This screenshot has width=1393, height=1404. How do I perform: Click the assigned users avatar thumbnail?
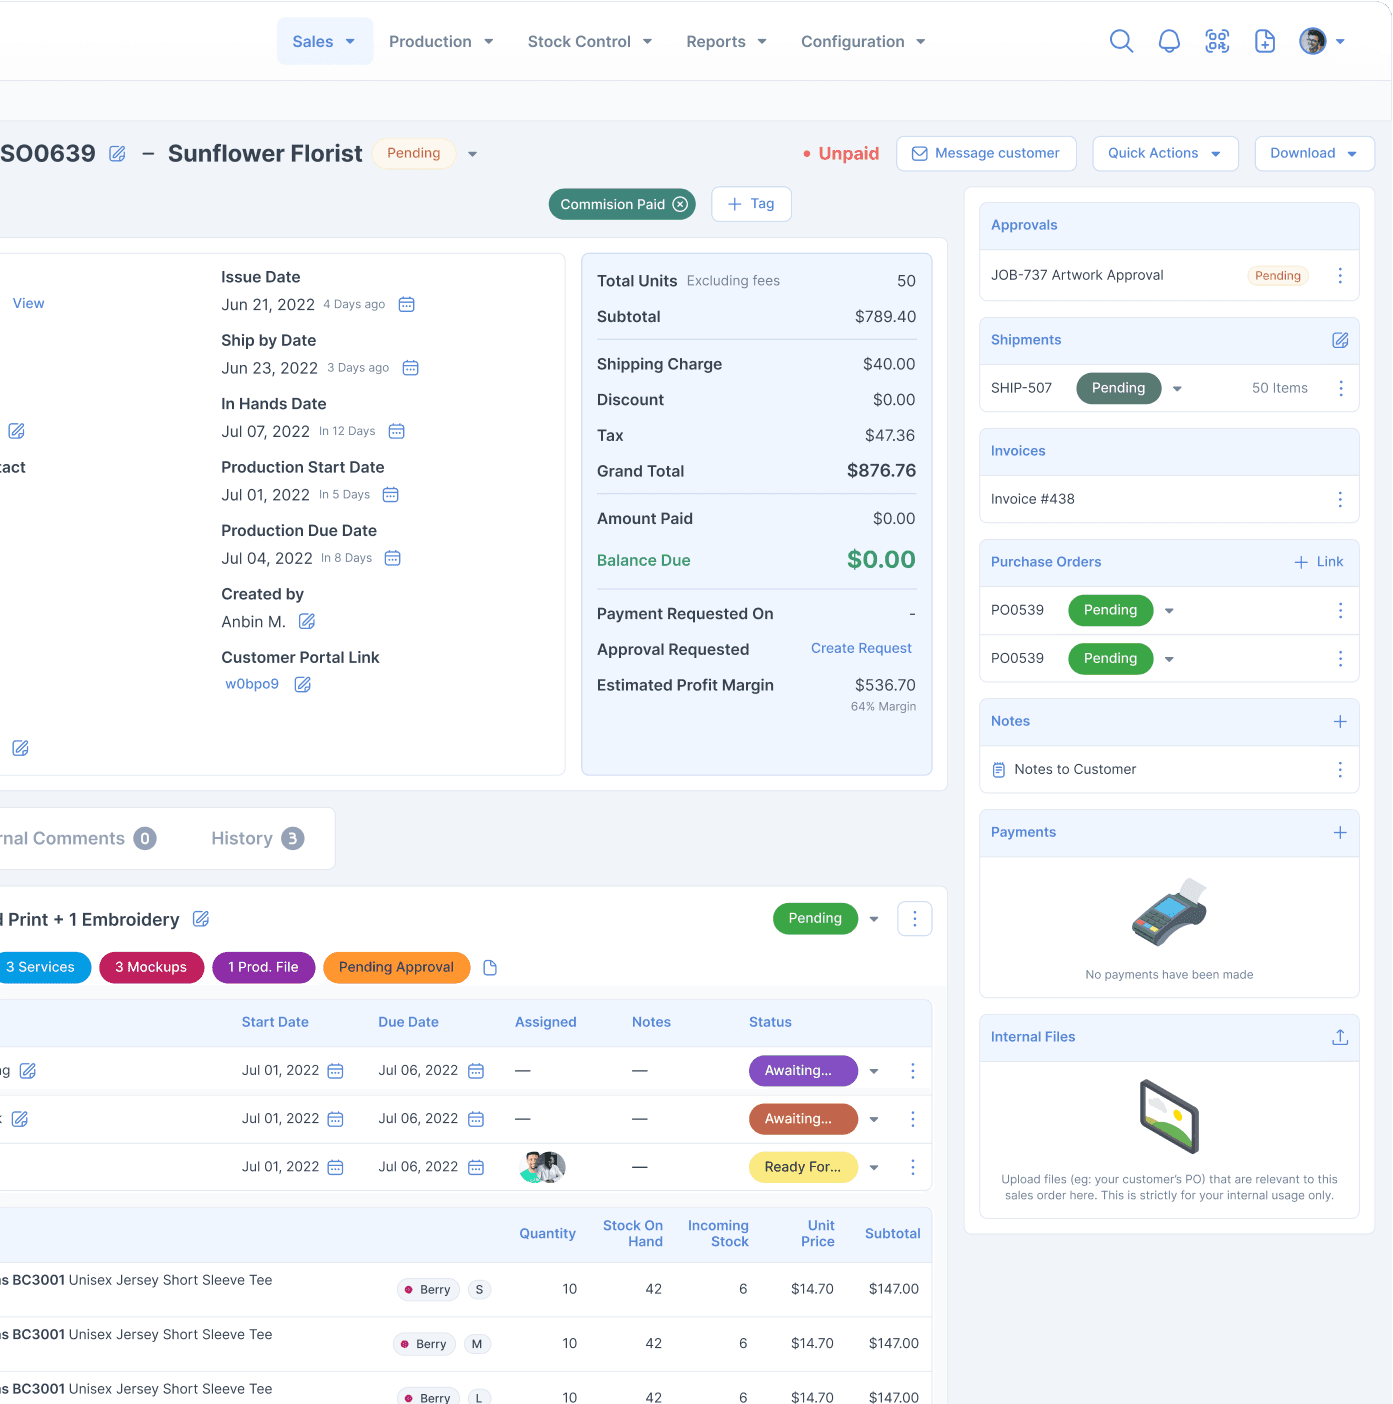click(543, 1167)
